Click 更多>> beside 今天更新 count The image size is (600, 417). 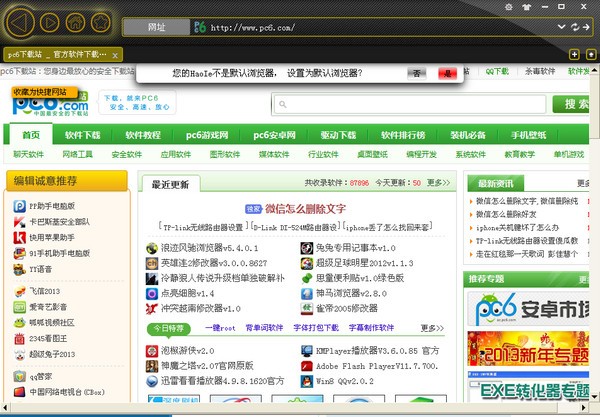pos(439,183)
